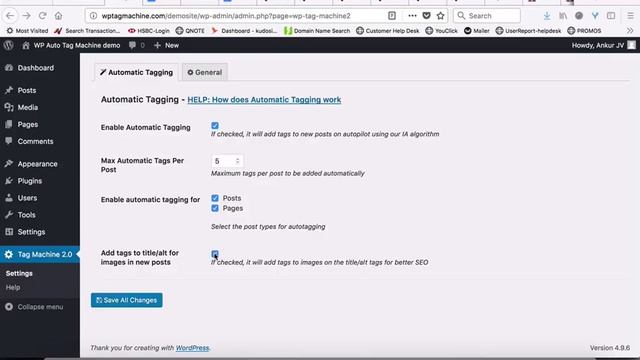Open Pages in sidebar
Viewport: 640px width, 360px height.
[x=40, y=124]
